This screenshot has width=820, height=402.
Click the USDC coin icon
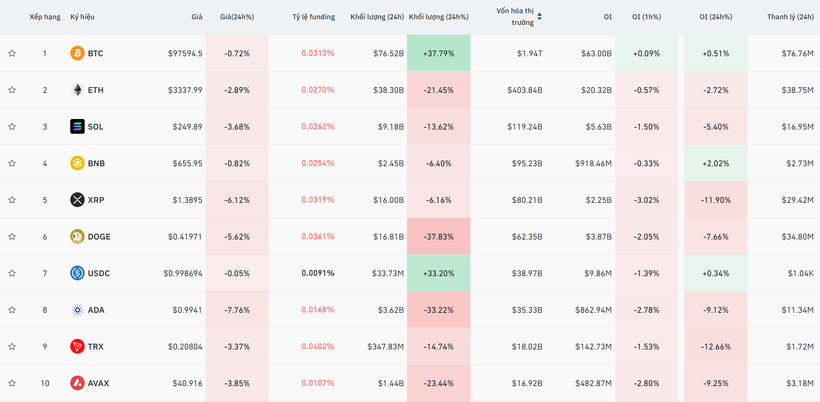77,273
